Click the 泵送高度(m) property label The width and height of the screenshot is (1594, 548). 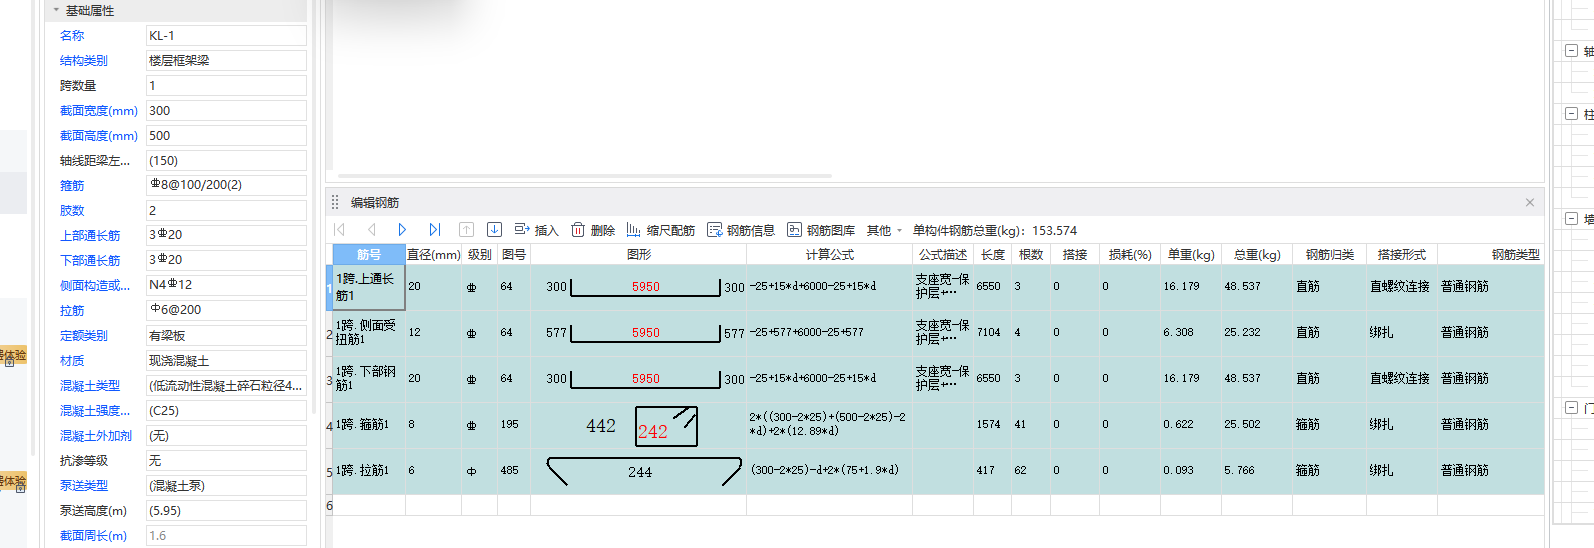(x=93, y=511)
